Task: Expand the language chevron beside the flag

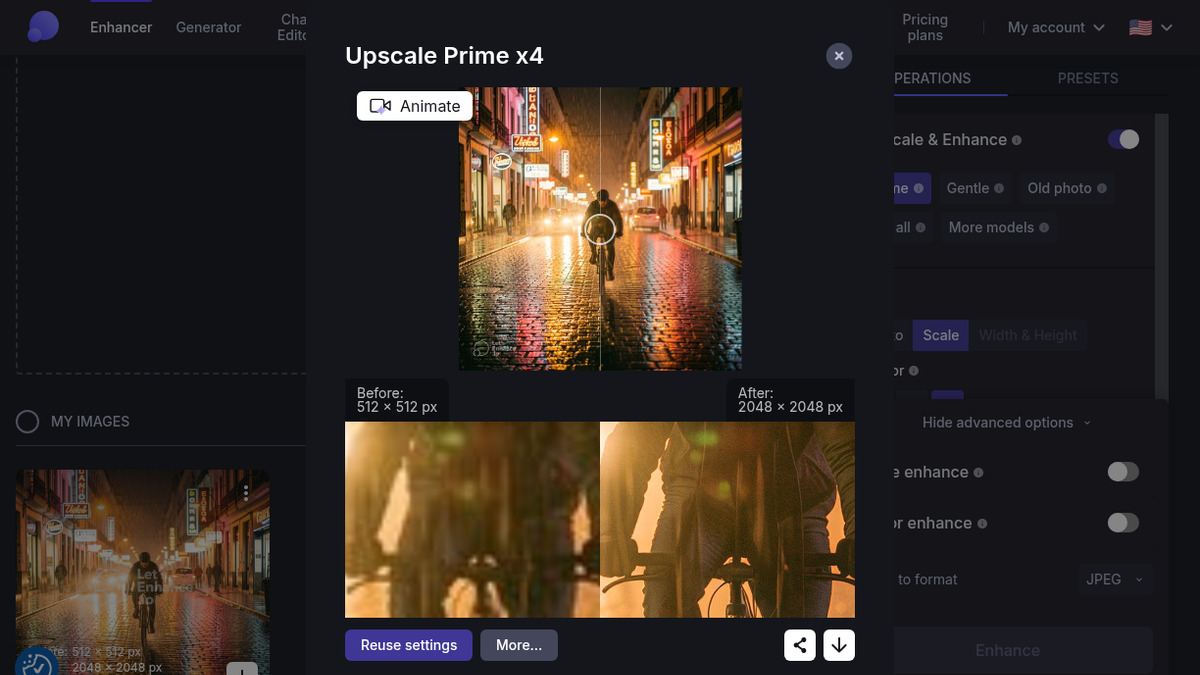Action: click(x=1166, y=27)
